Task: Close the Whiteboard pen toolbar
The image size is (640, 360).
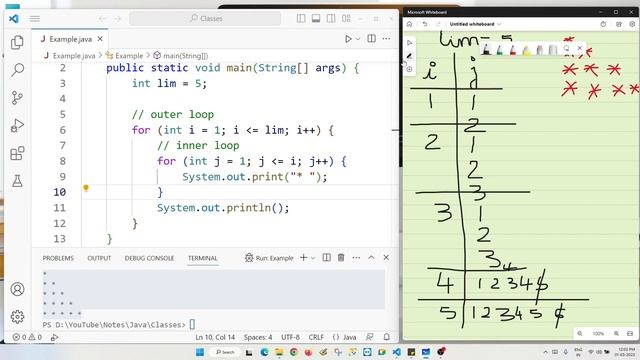Action: coord(579,48)
